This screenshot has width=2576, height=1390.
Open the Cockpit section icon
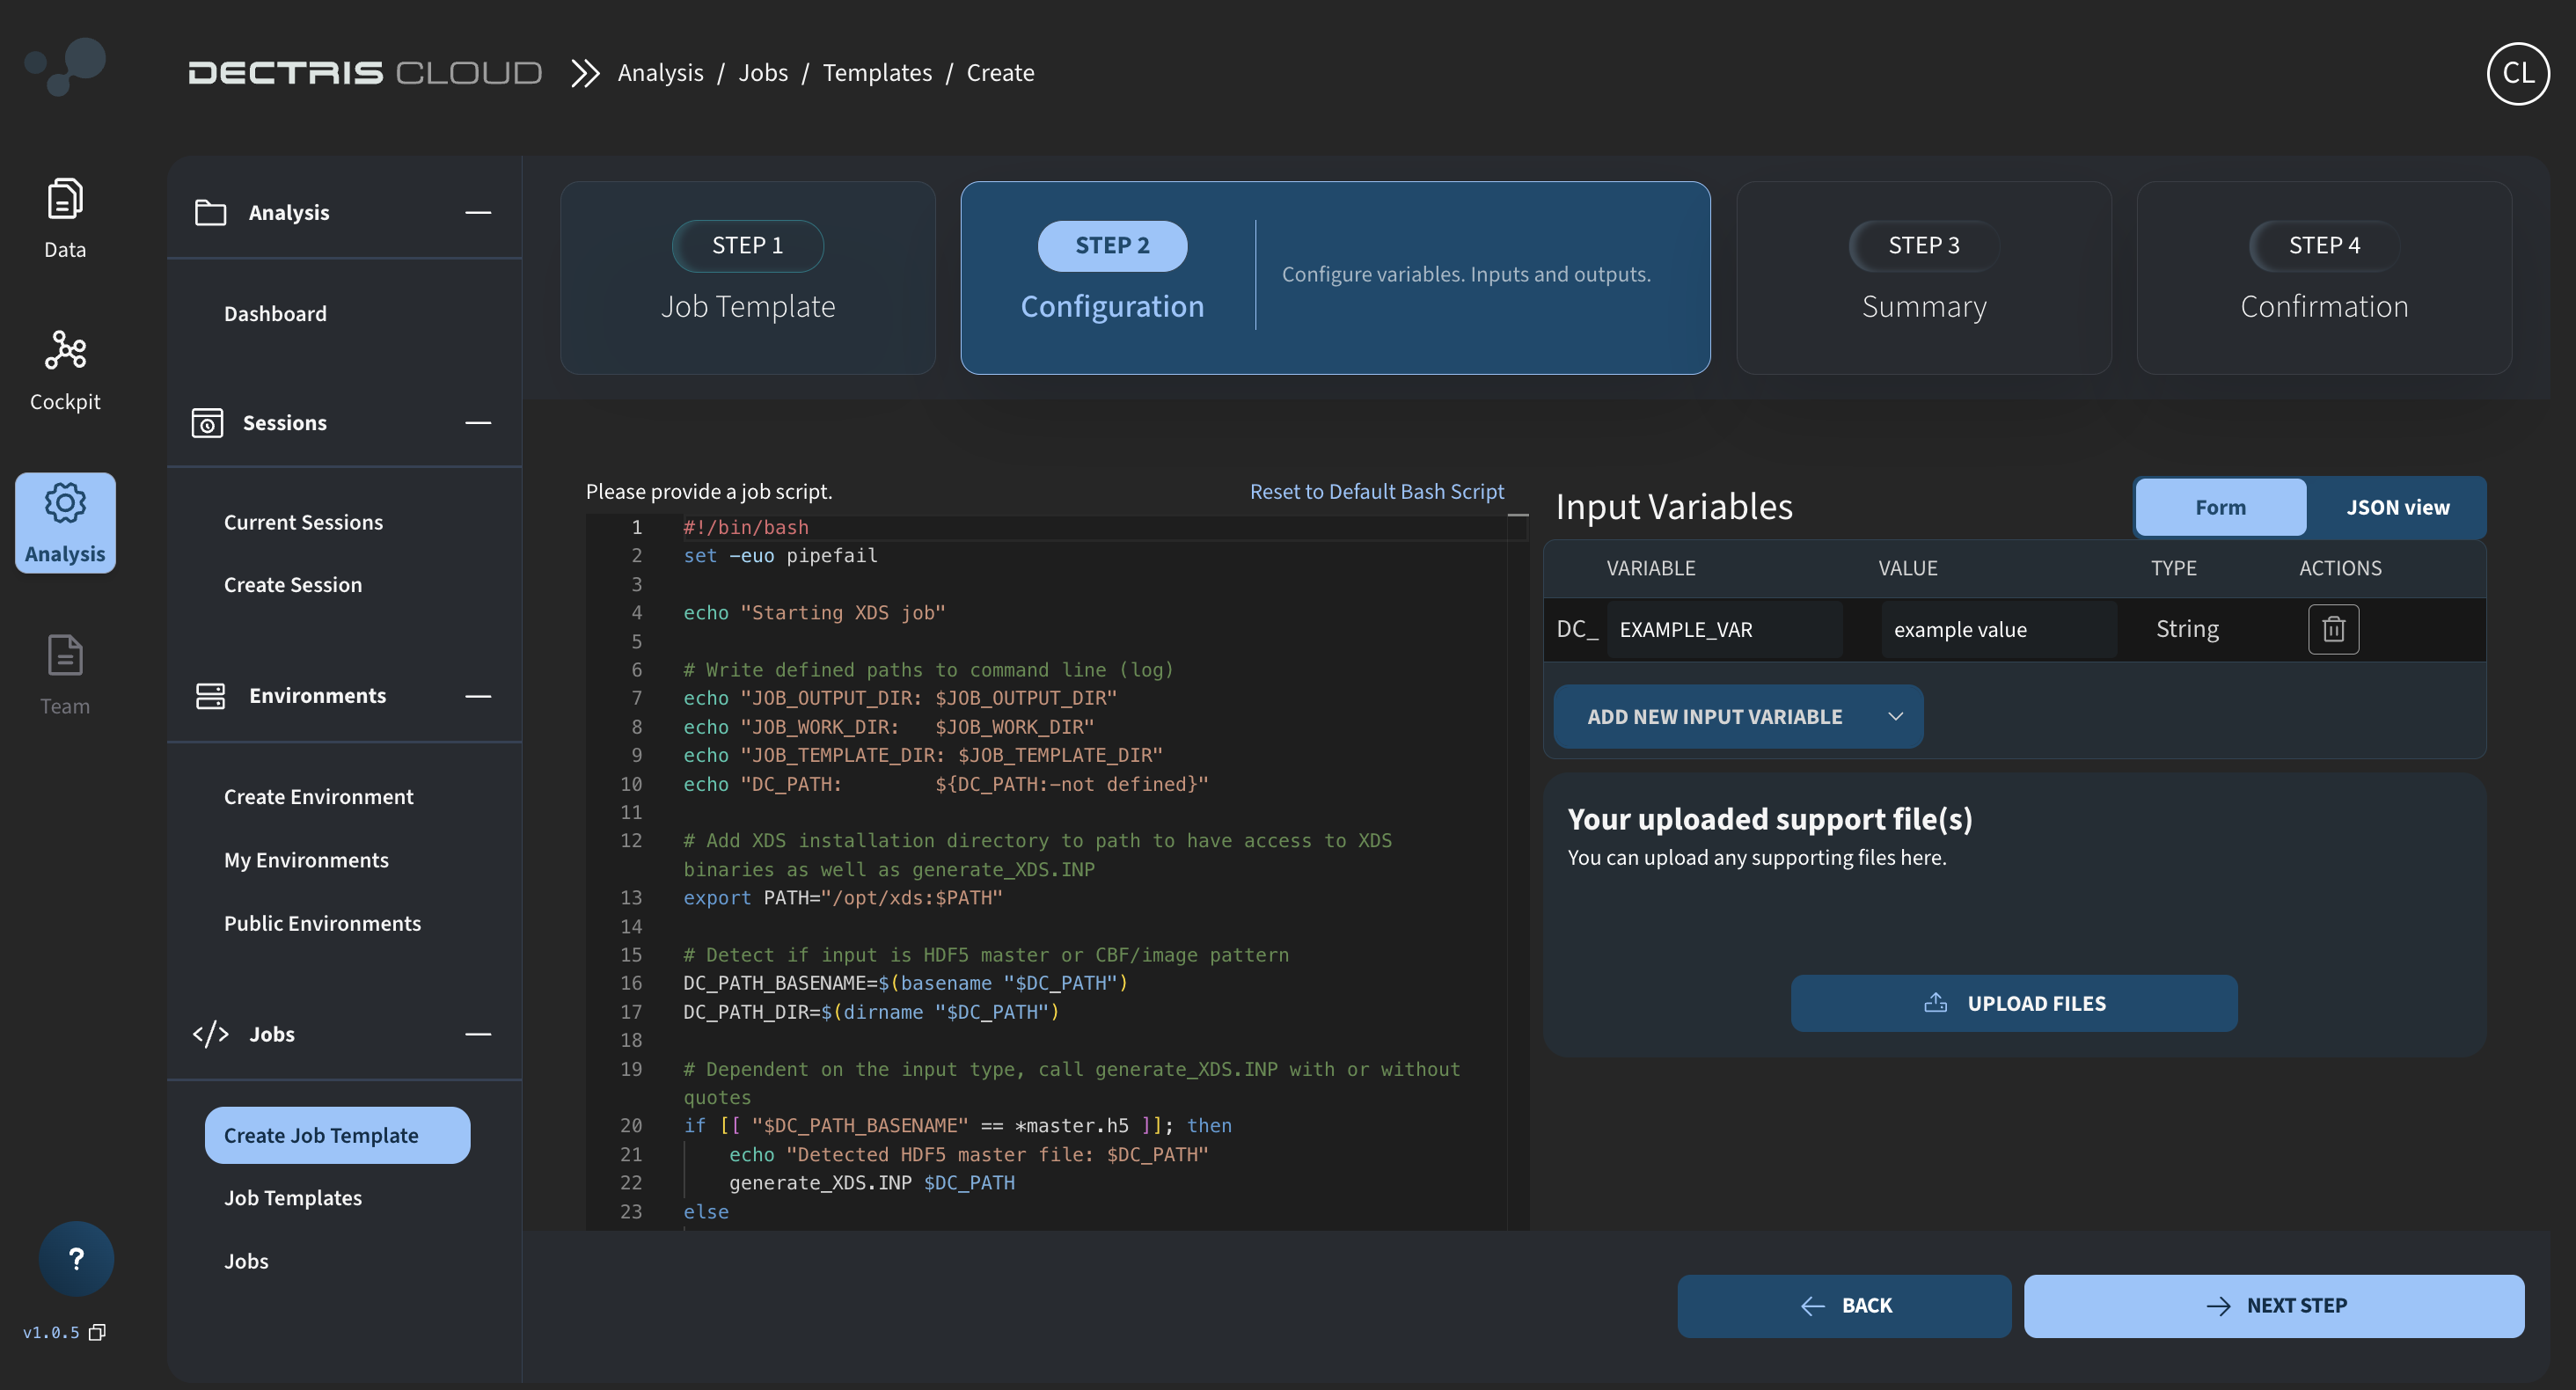point(65,350)
